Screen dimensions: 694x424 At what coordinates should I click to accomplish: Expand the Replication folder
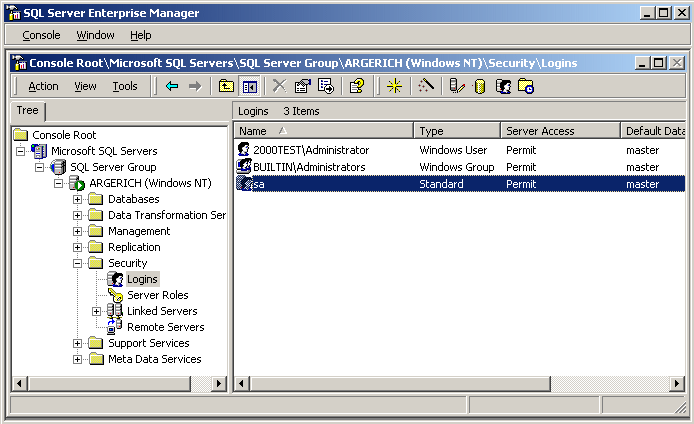[77, 247]
